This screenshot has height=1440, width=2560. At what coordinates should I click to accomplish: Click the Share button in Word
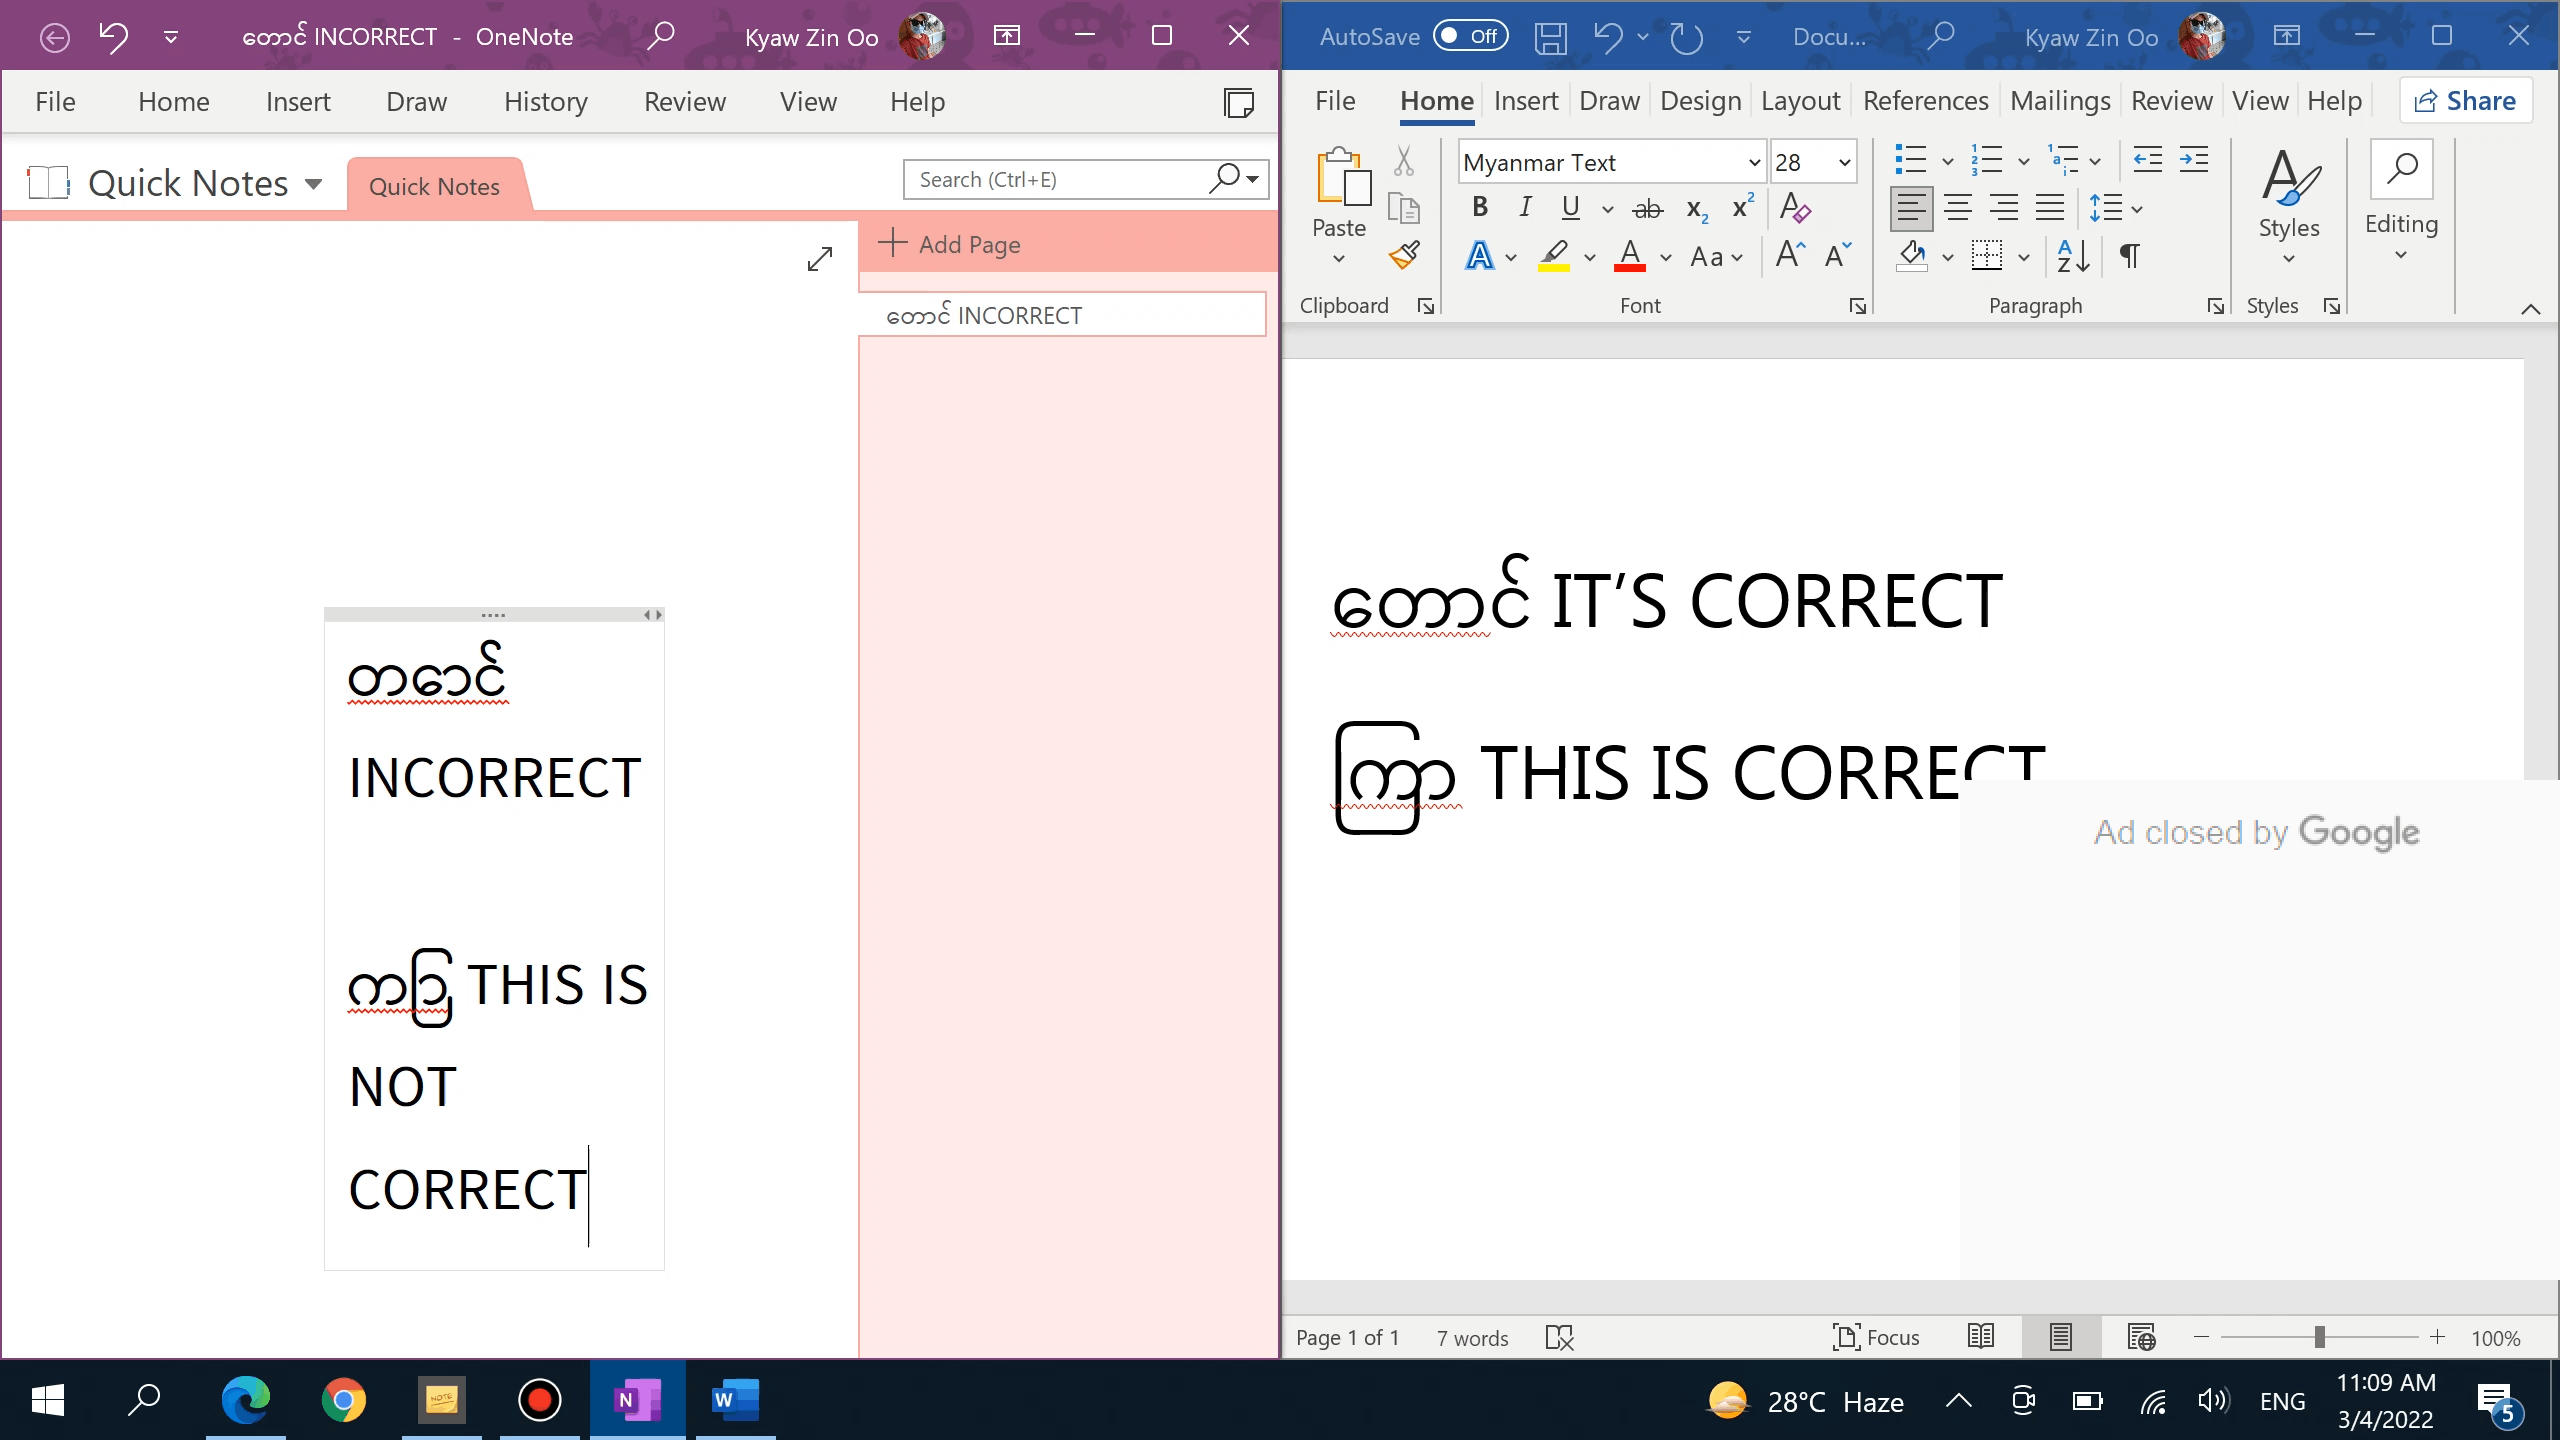[x=2465, y=101]
